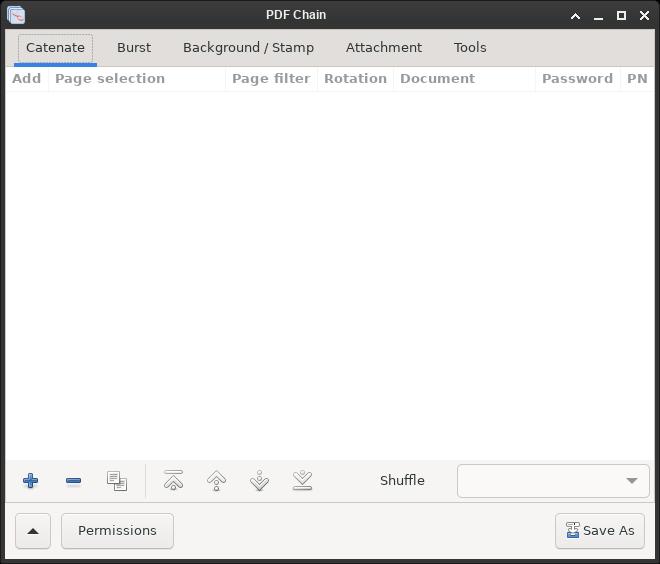Image resolution: width=660 pixels, height=564 pixels.
Task: Roll up window with title bar caret
Action: (x=575, y=16)
